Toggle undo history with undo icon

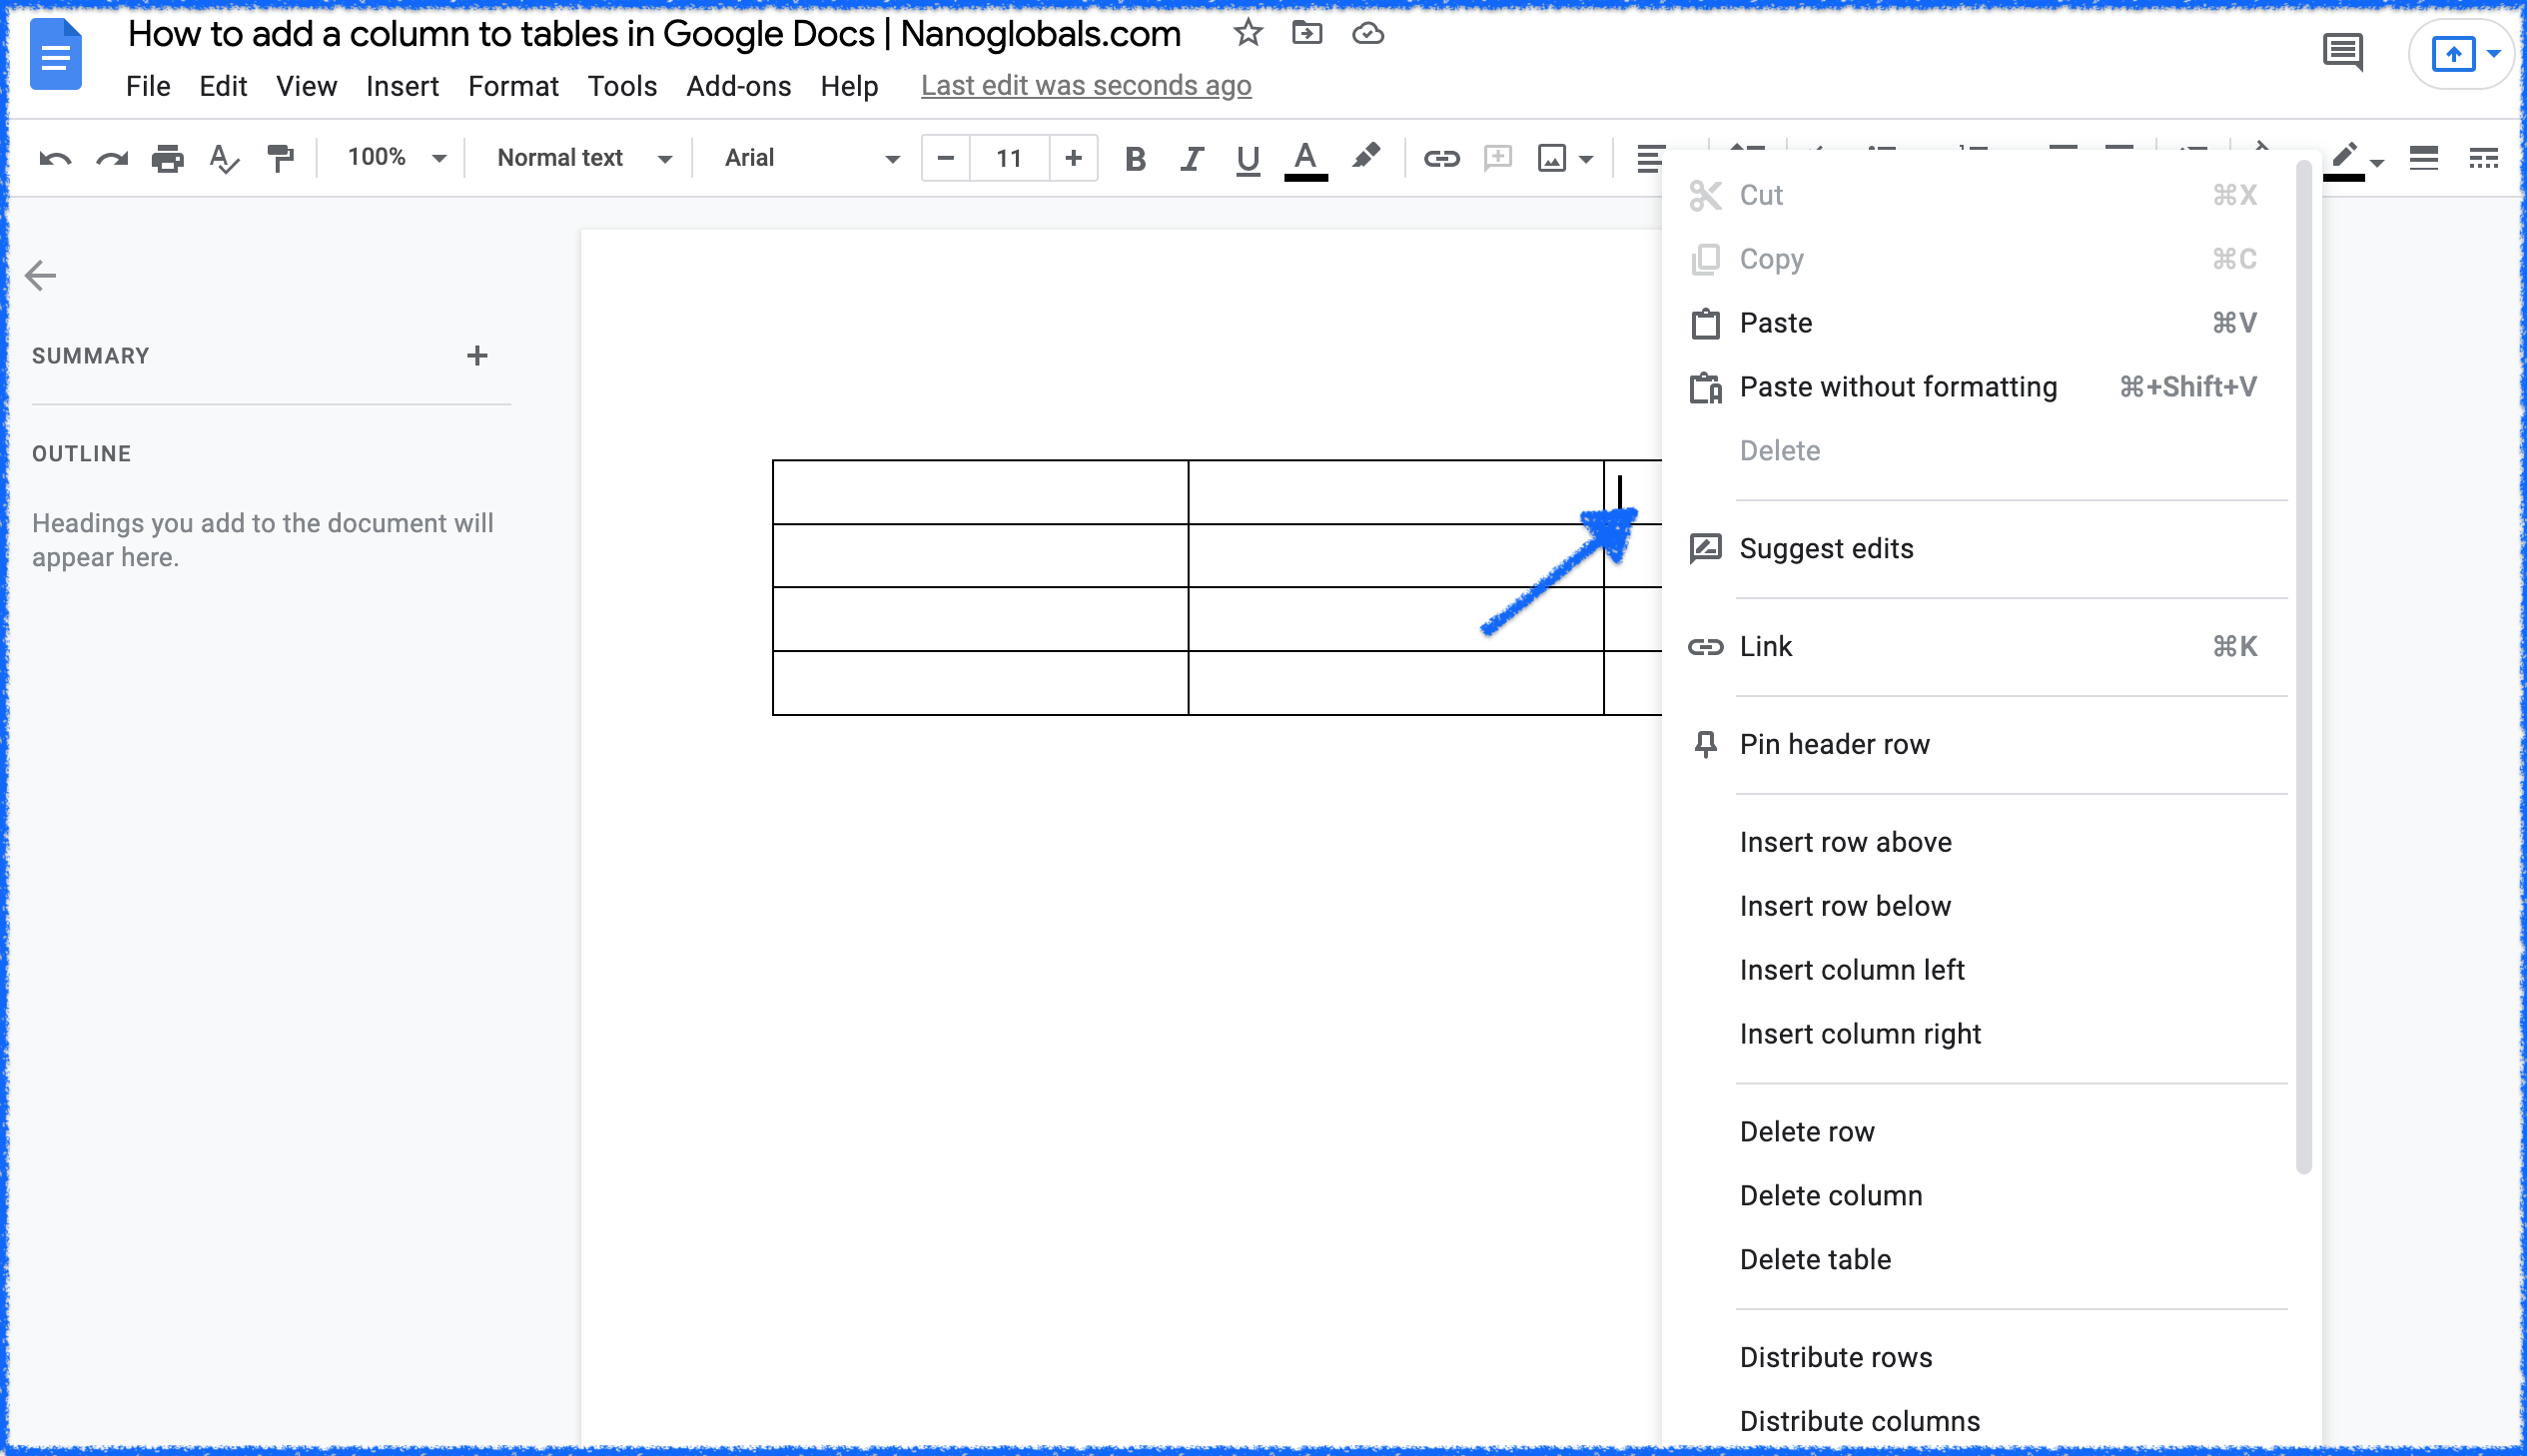54,158
